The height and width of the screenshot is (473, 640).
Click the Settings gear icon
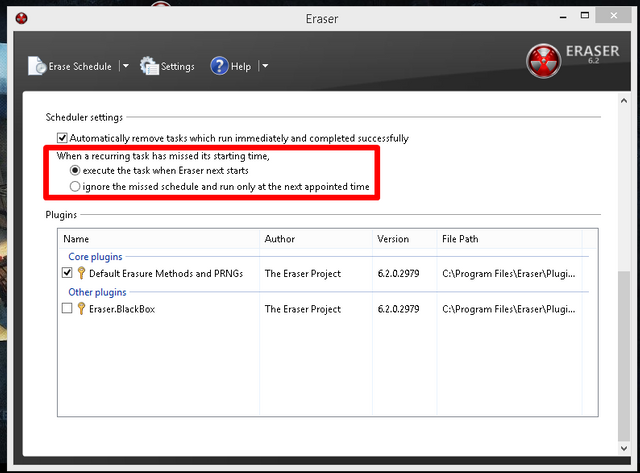(x=149, y=66)
